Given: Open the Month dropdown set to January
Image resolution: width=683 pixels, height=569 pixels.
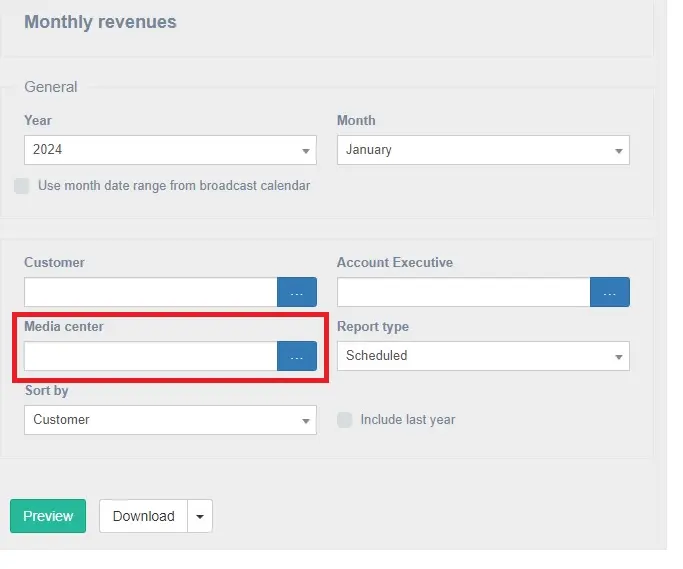Looking at the screenshot, I should tap(483, 150).
